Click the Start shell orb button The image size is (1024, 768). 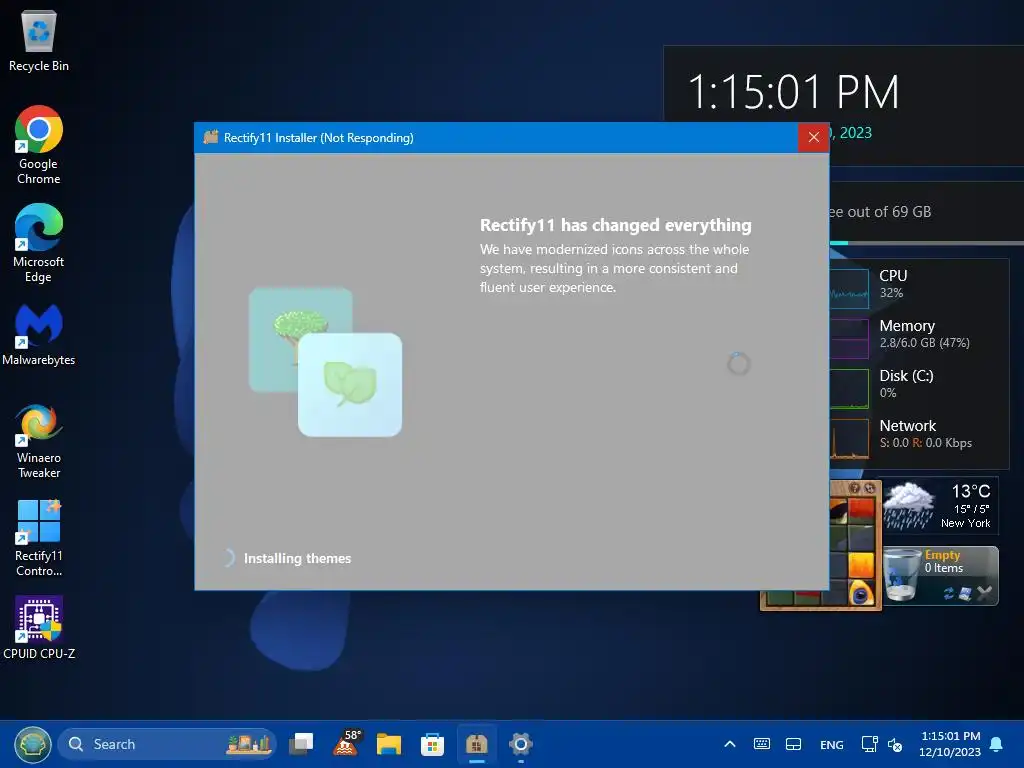coord(33,744)
